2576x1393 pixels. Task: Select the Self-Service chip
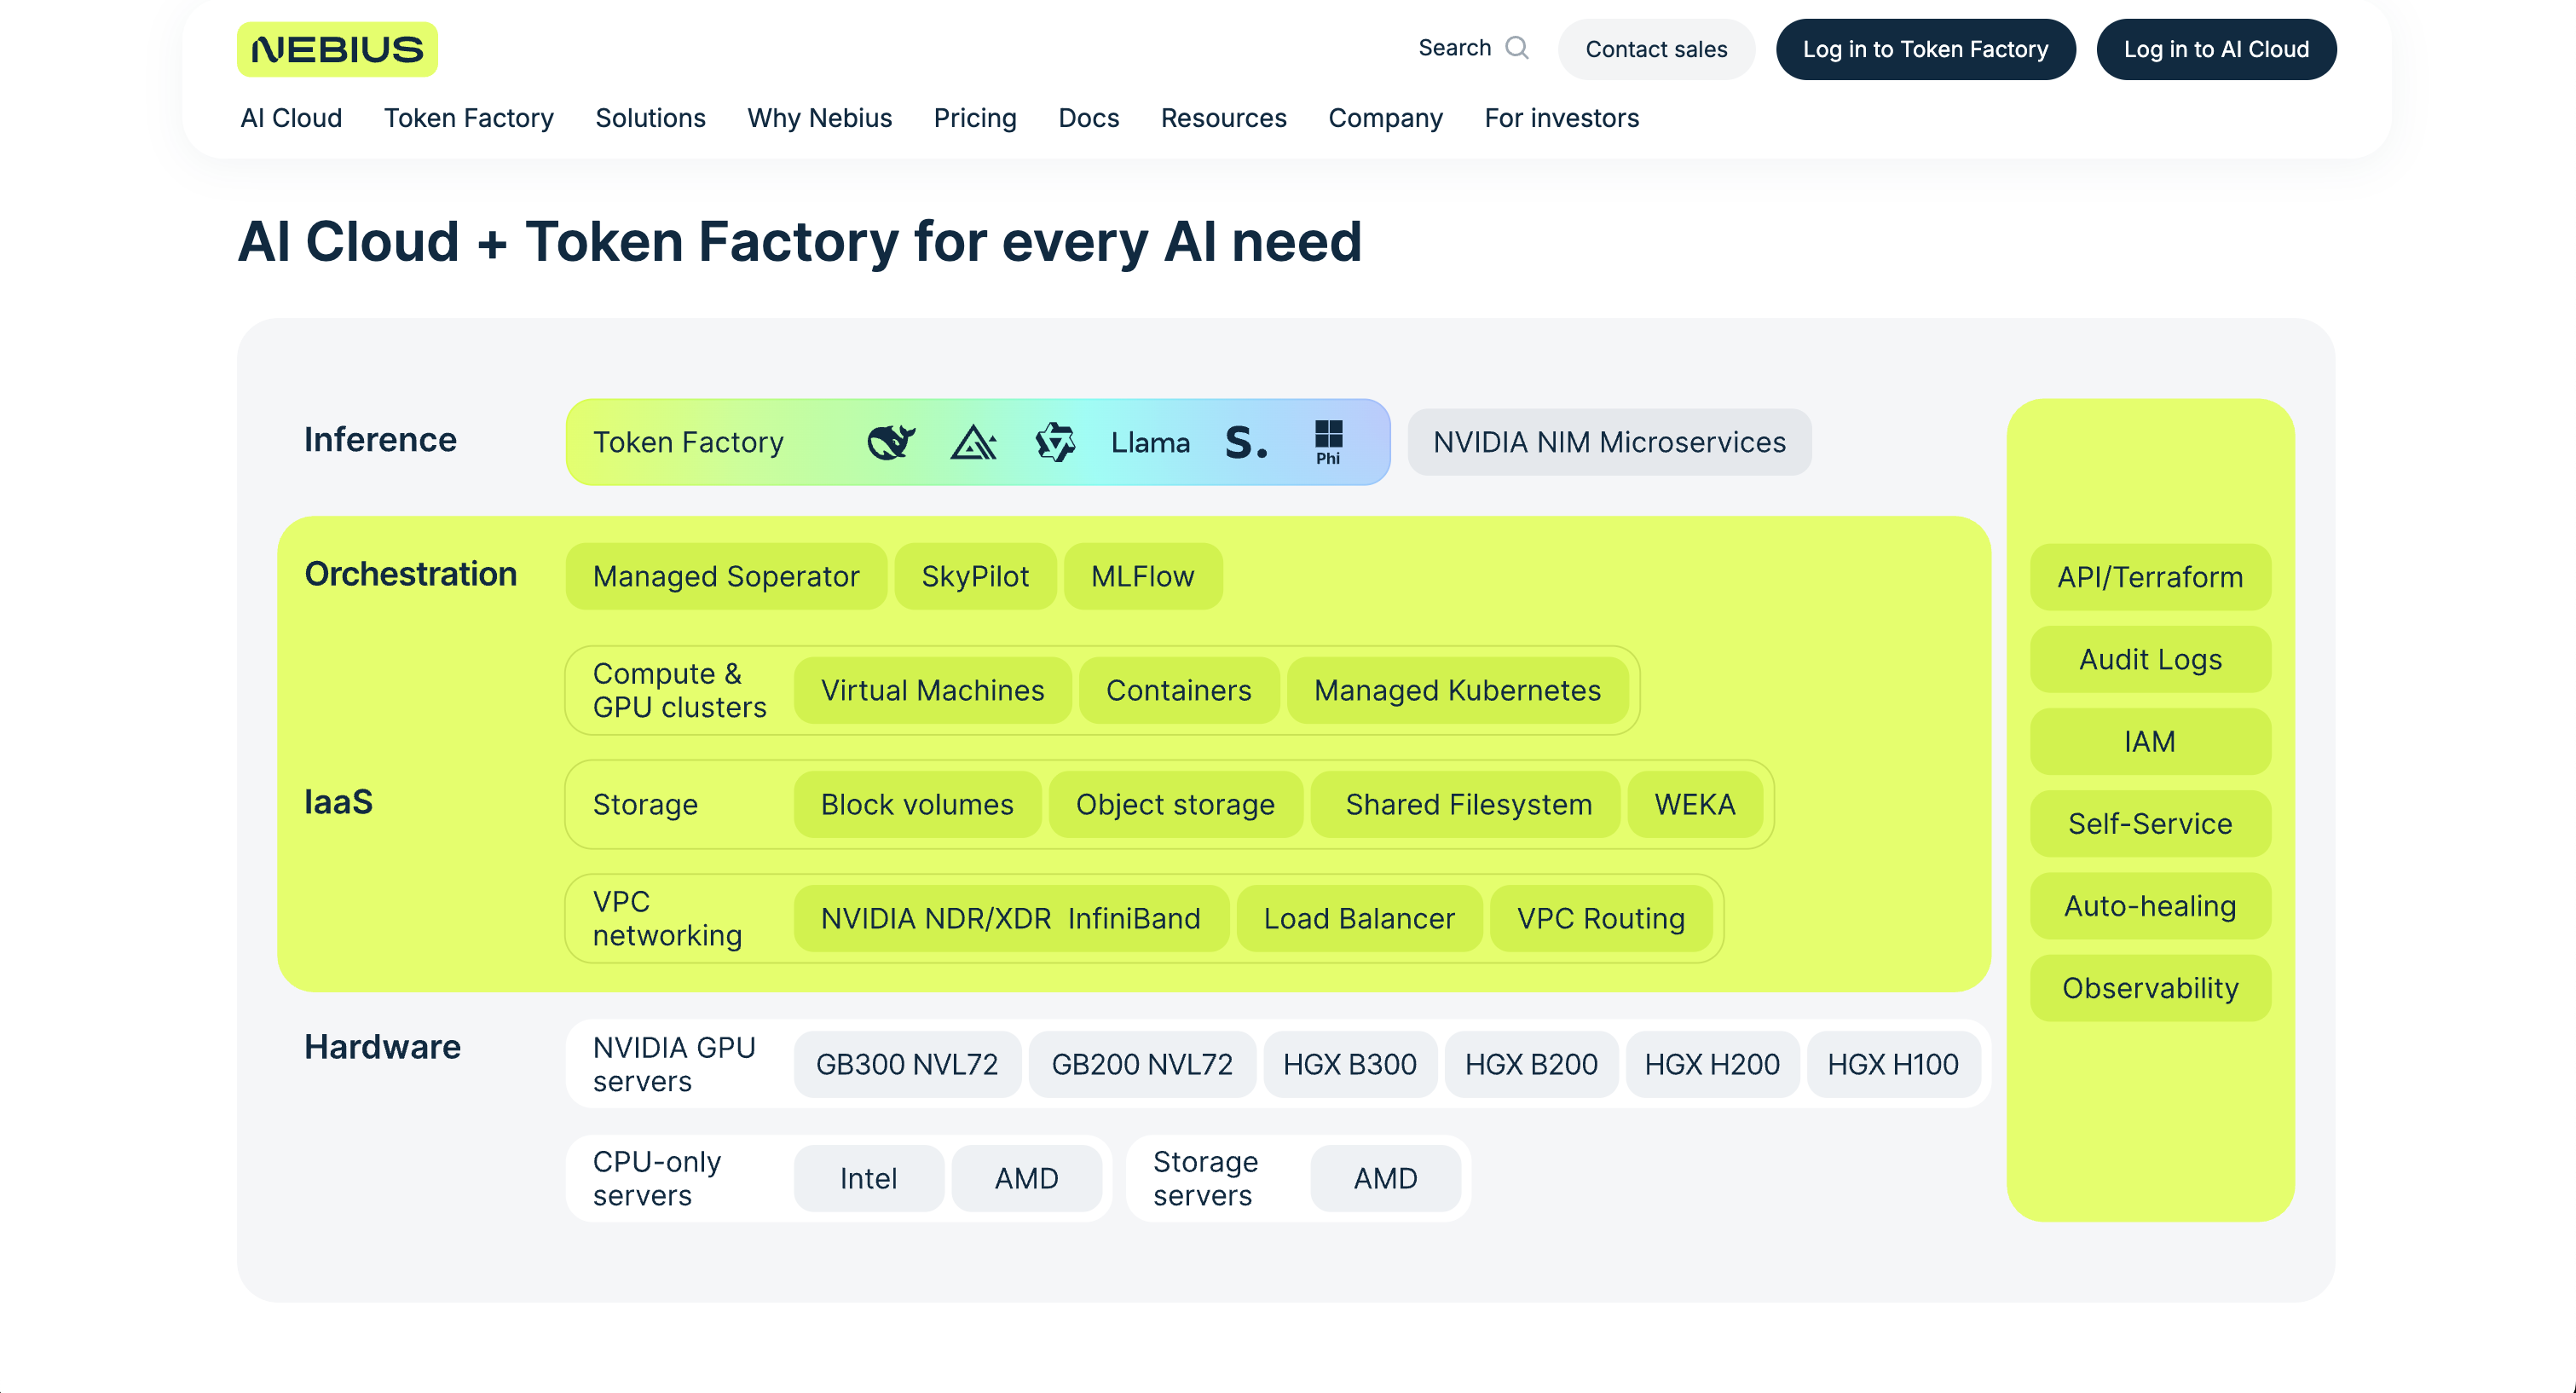pos(2150,823)
